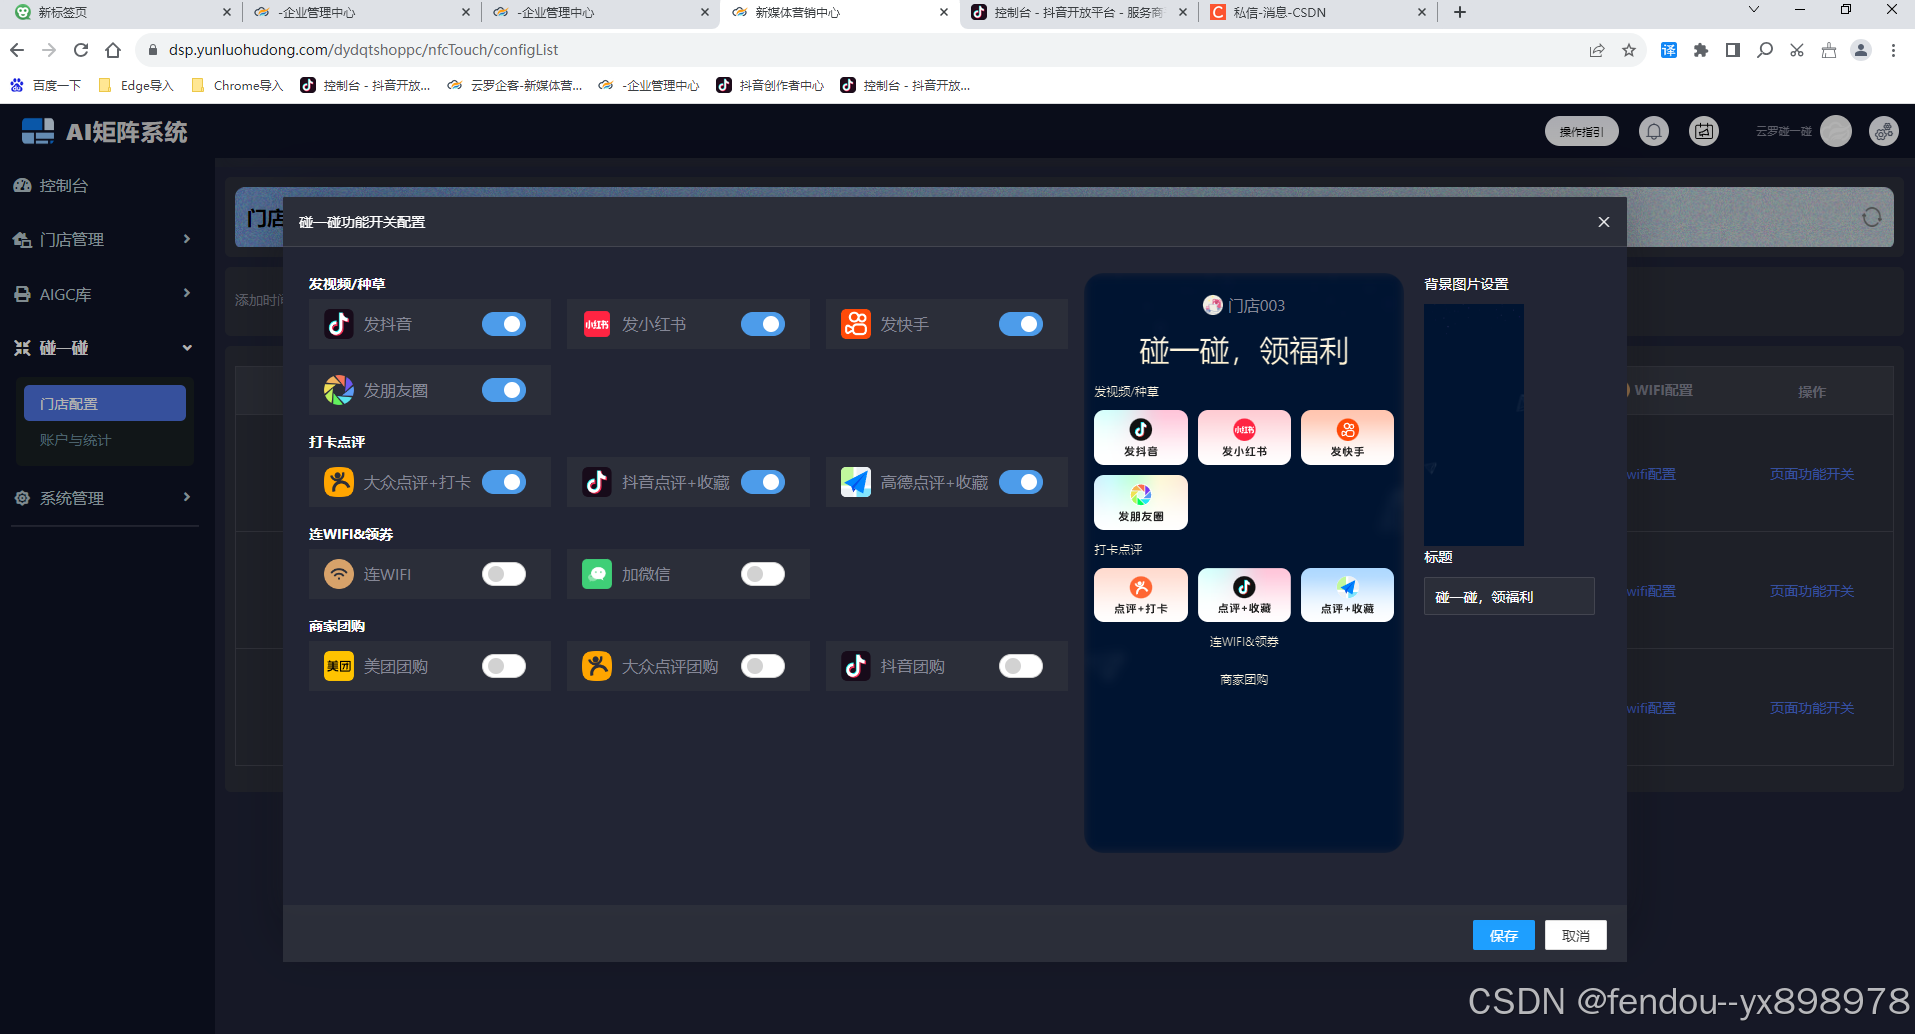Enable the 连WIFI switch
The width and height of the screenshot is (1915, 1034).
504,574
